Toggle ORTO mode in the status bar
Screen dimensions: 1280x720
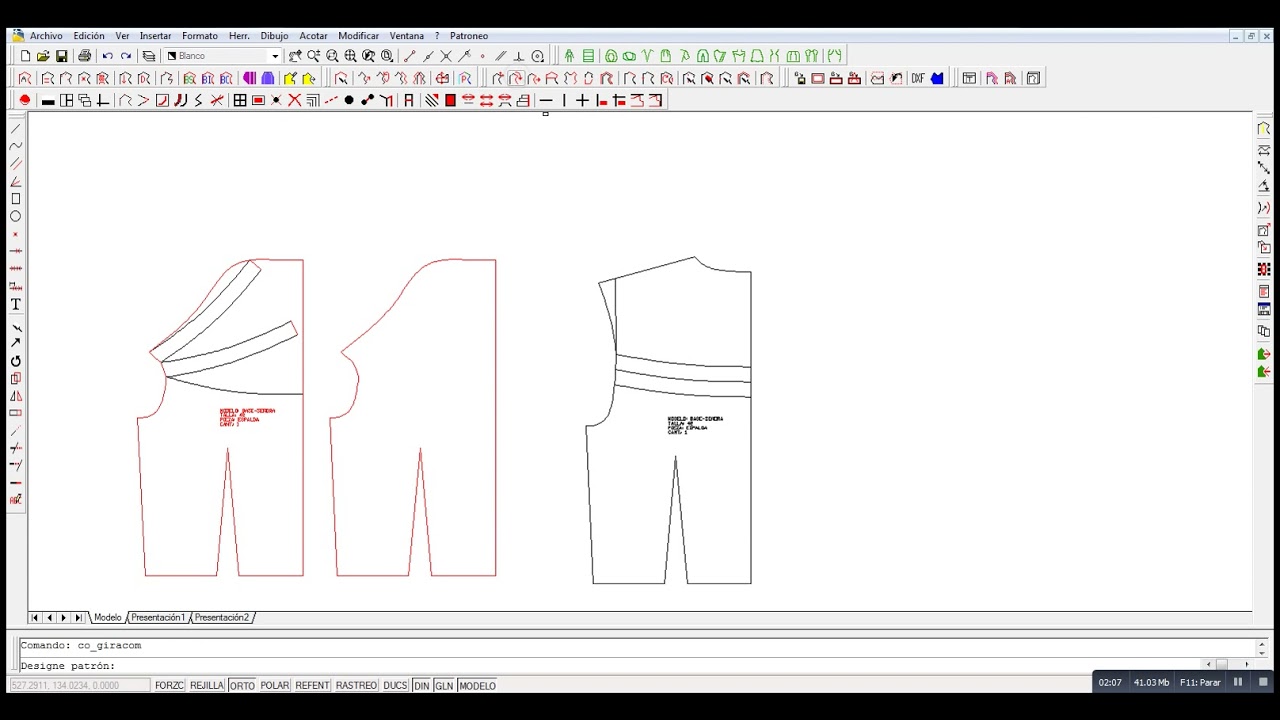[x=242, y=686]
